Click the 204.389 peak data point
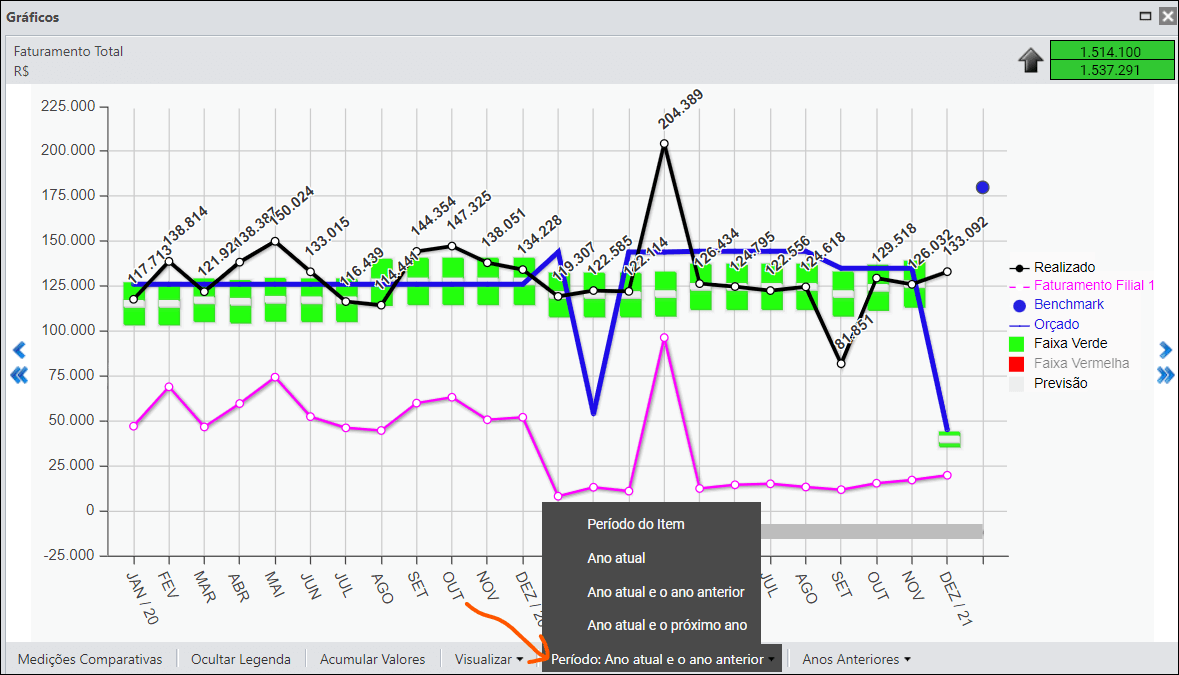Image resolution: width=1179 pixels, height=675 pixels. (x=664, y=144)
